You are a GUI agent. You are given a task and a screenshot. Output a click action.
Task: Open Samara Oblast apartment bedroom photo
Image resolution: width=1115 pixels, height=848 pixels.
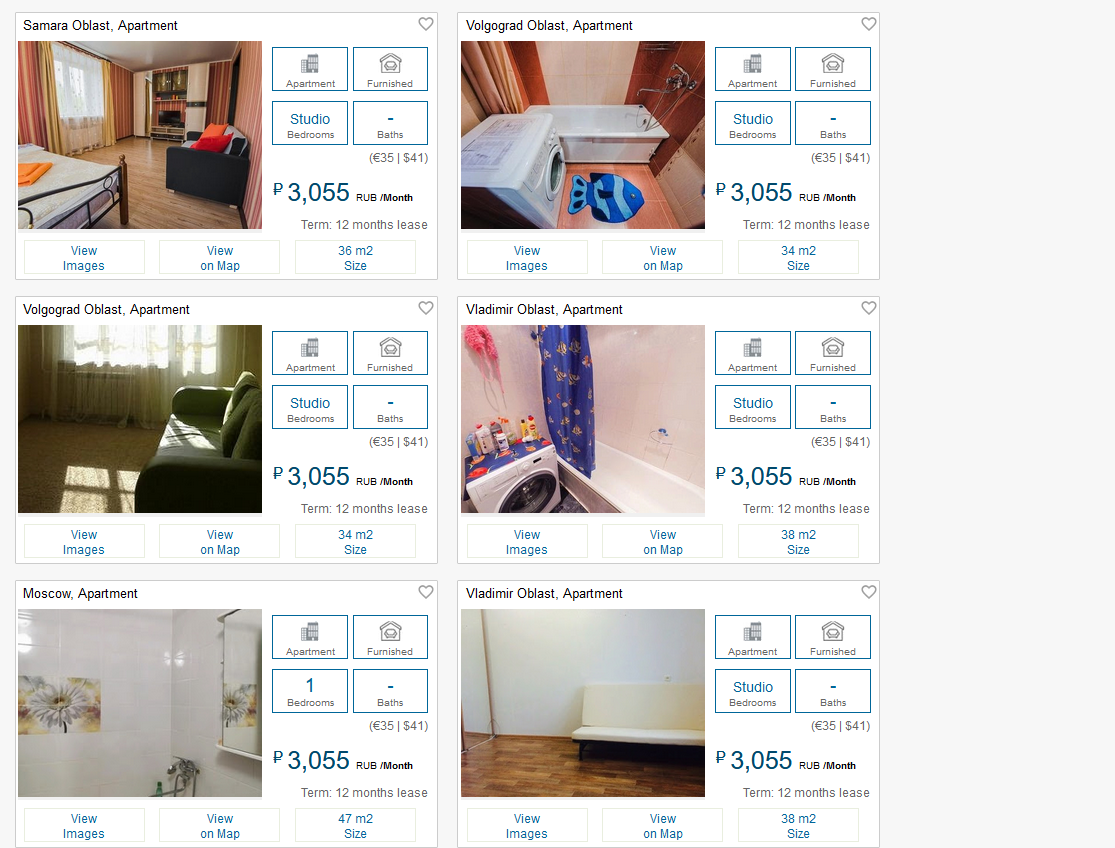tap(140, 135)
